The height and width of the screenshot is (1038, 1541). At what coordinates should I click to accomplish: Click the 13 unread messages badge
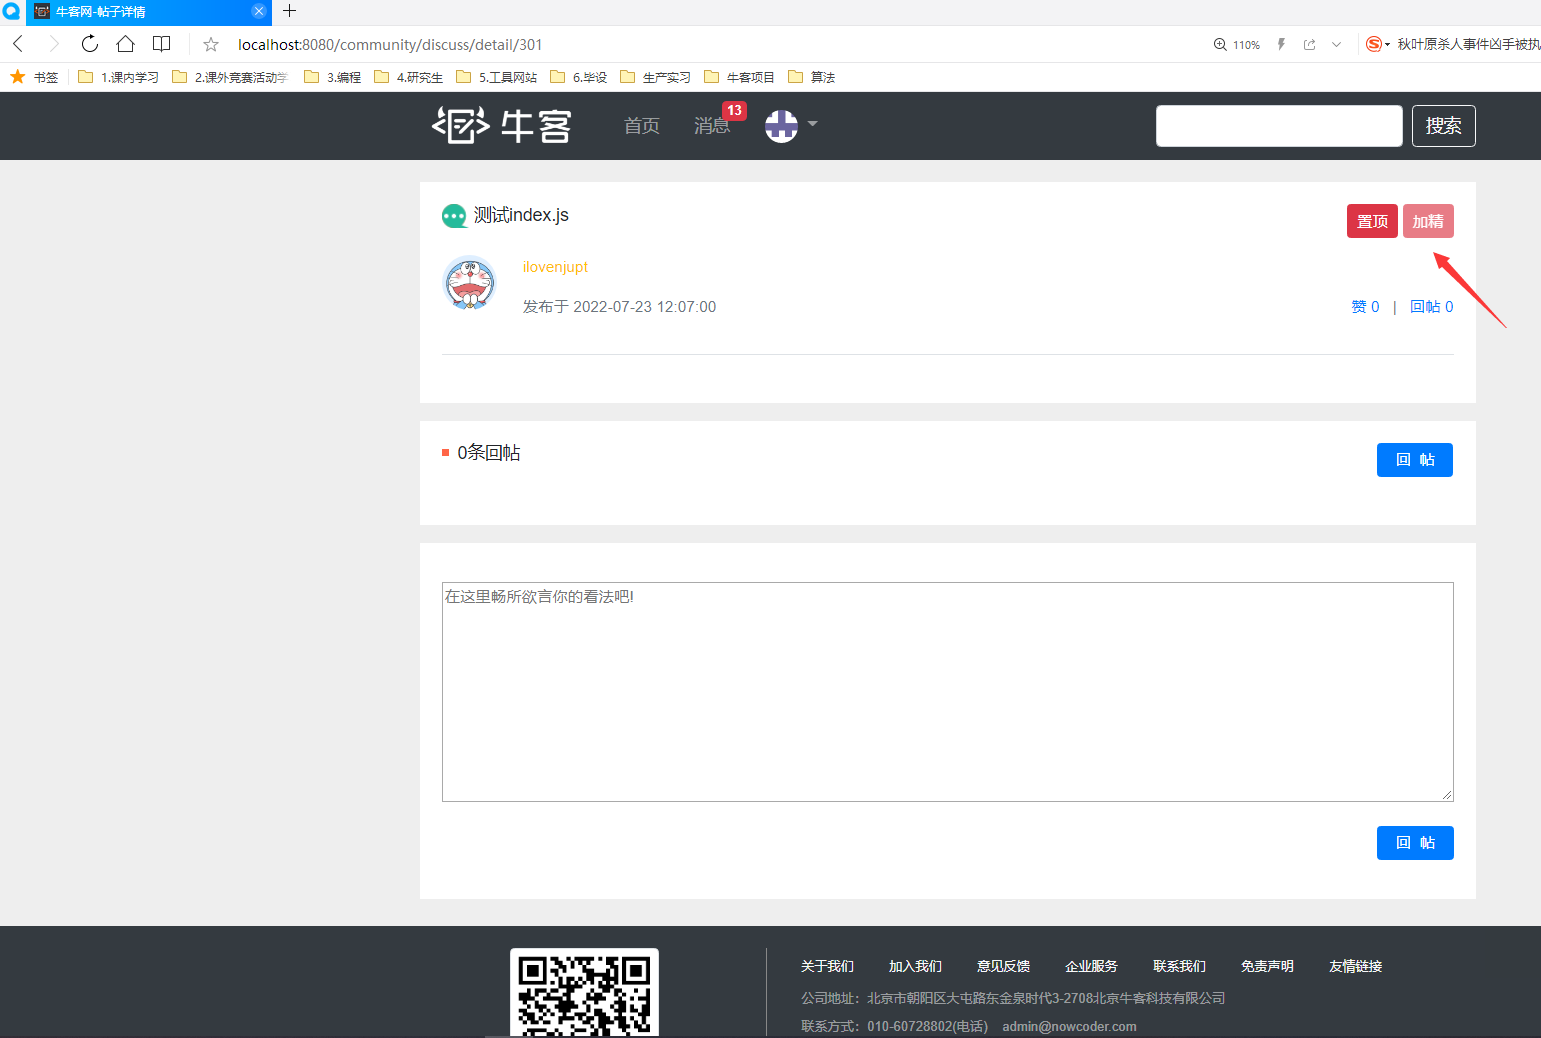tap(735, 111)
